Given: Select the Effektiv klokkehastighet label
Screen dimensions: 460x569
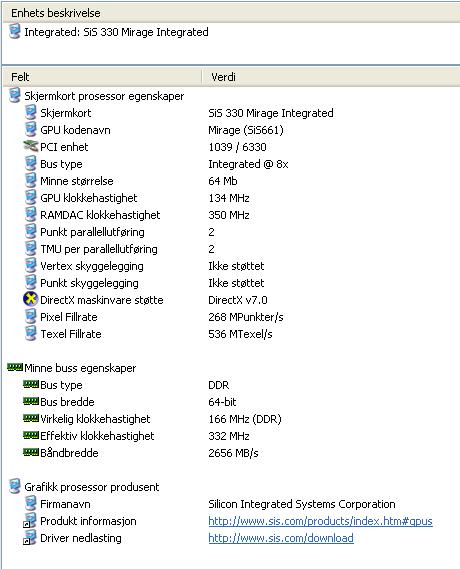Looking at the screenshot, I should [97, 436].
